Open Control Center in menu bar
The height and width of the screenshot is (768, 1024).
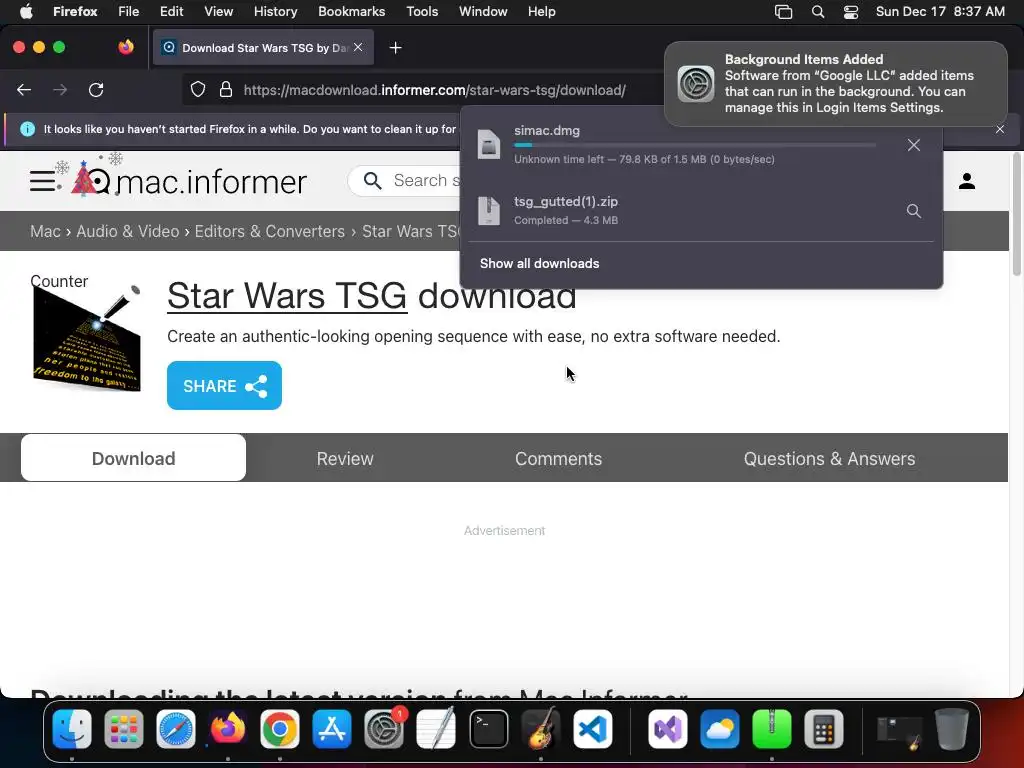point(850,12)
